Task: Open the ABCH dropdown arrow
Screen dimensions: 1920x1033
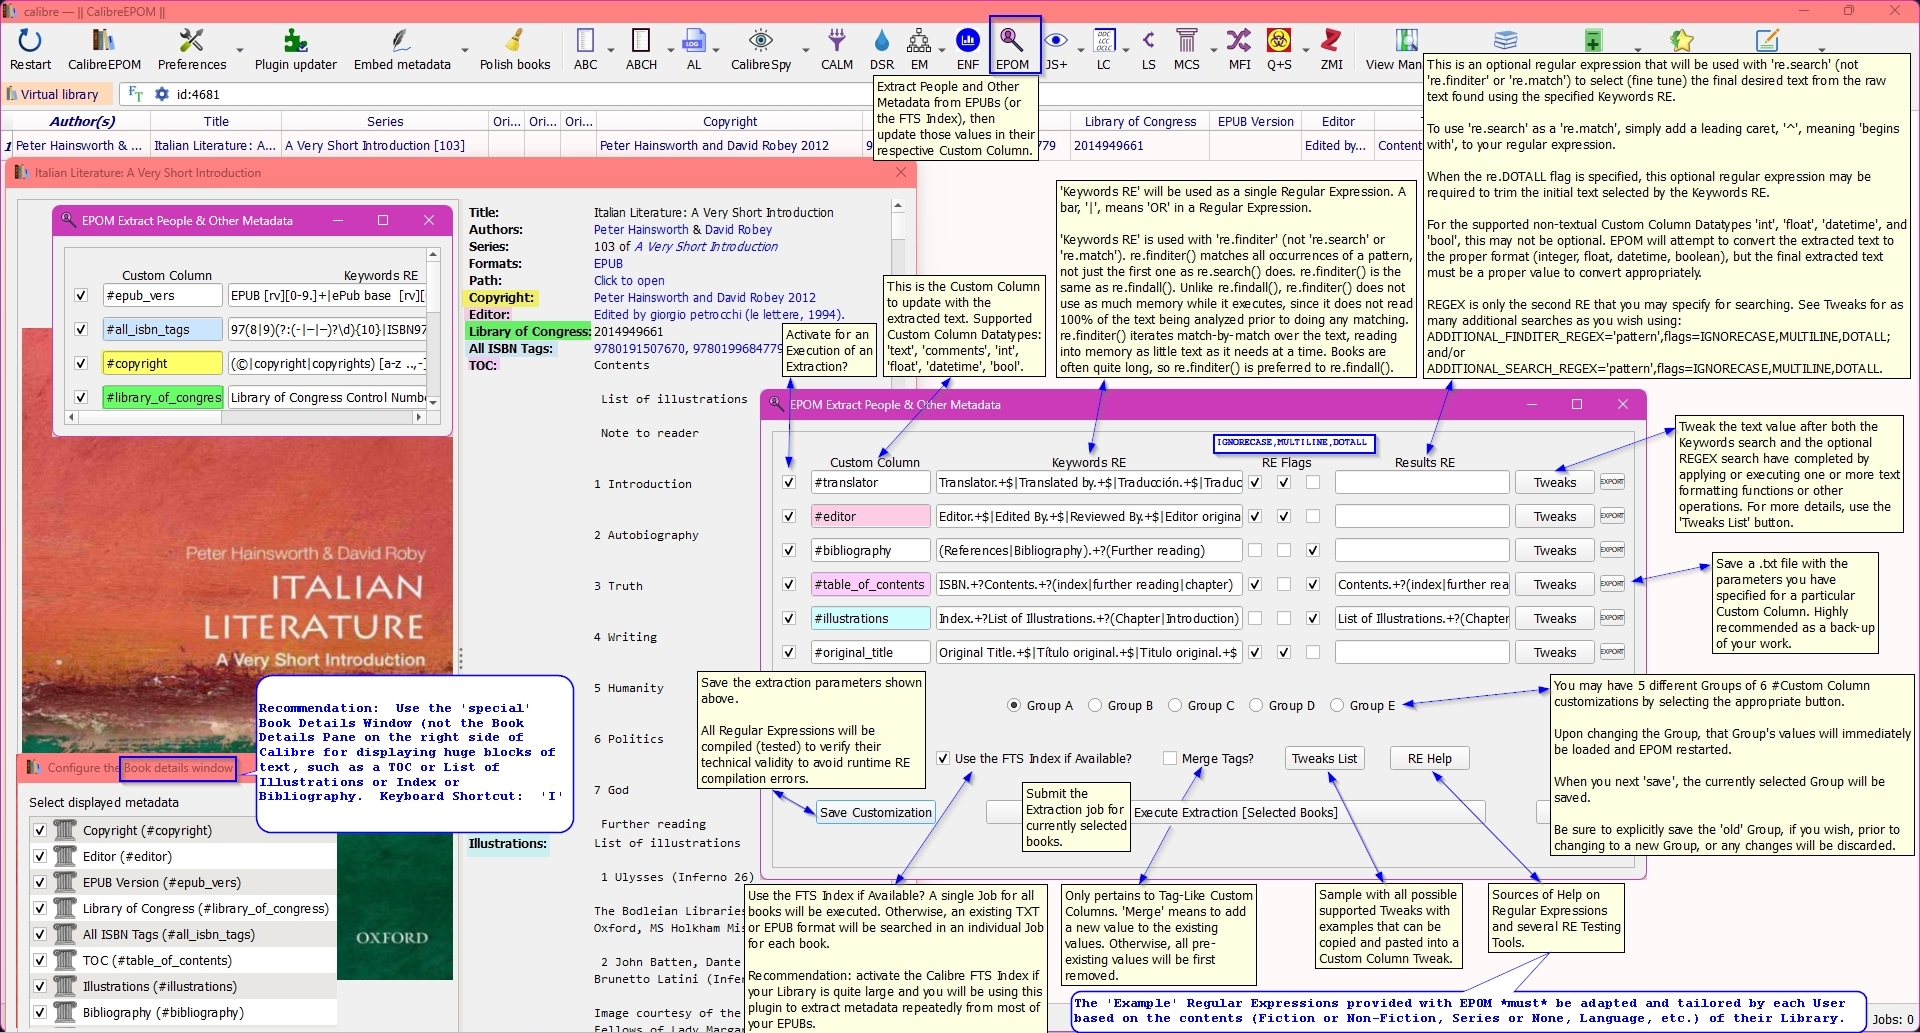Action: coord(670,49)
